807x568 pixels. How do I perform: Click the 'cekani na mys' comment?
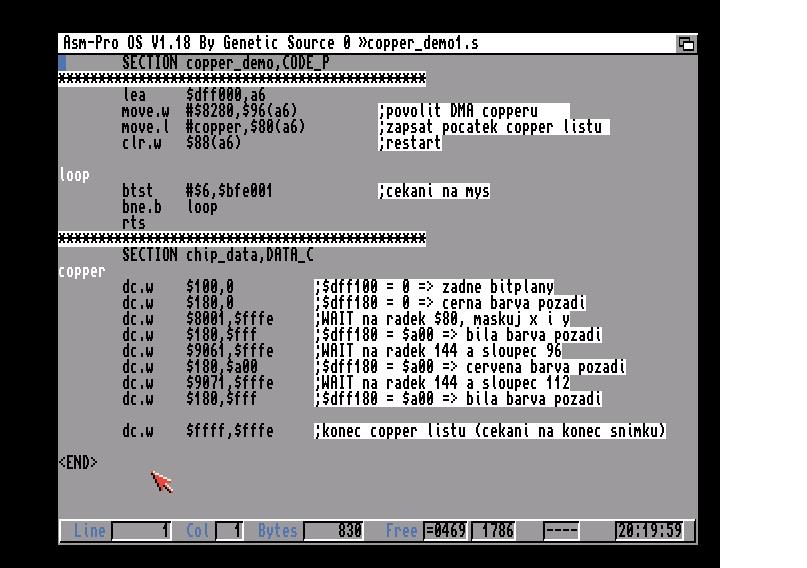click(434, 191)
